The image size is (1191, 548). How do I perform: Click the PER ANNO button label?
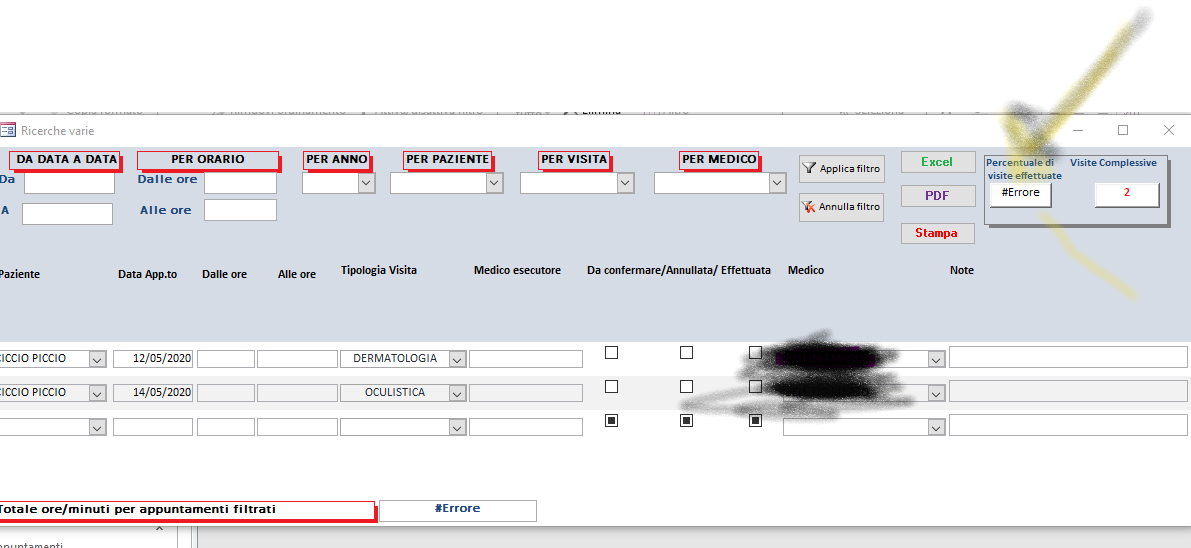[336, 160]
